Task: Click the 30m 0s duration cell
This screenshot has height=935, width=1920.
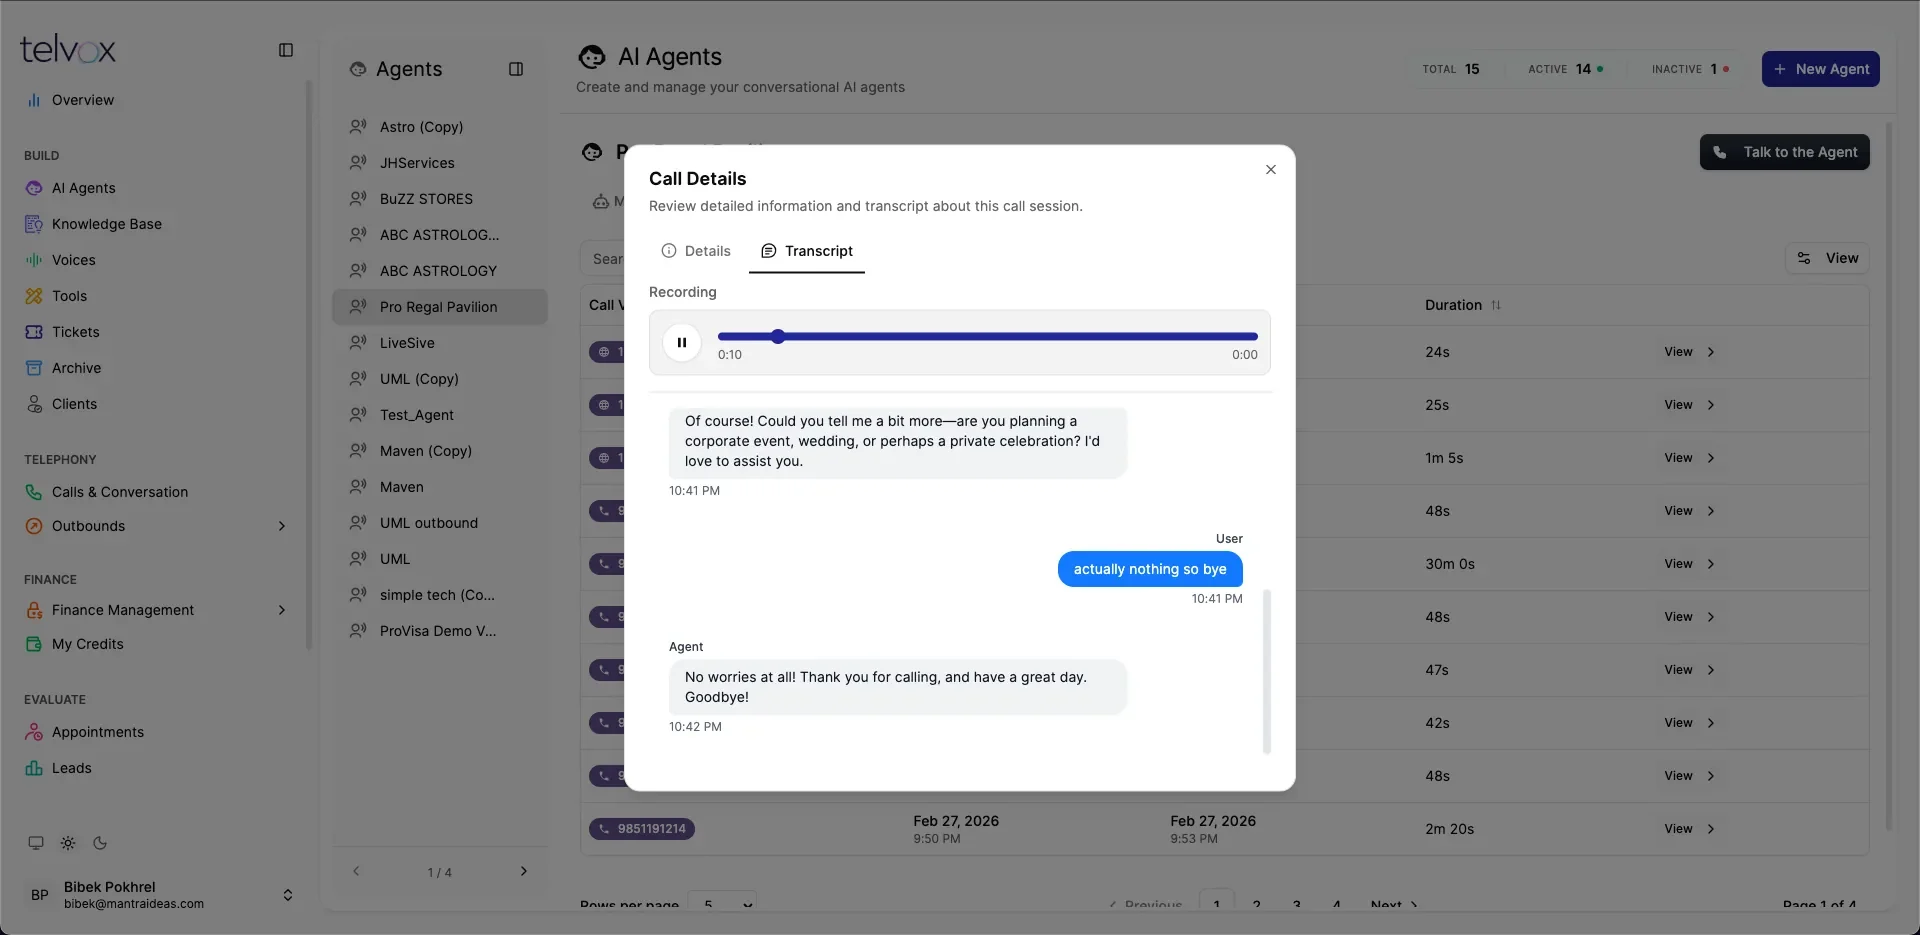Action: (x=1450, y=564)
